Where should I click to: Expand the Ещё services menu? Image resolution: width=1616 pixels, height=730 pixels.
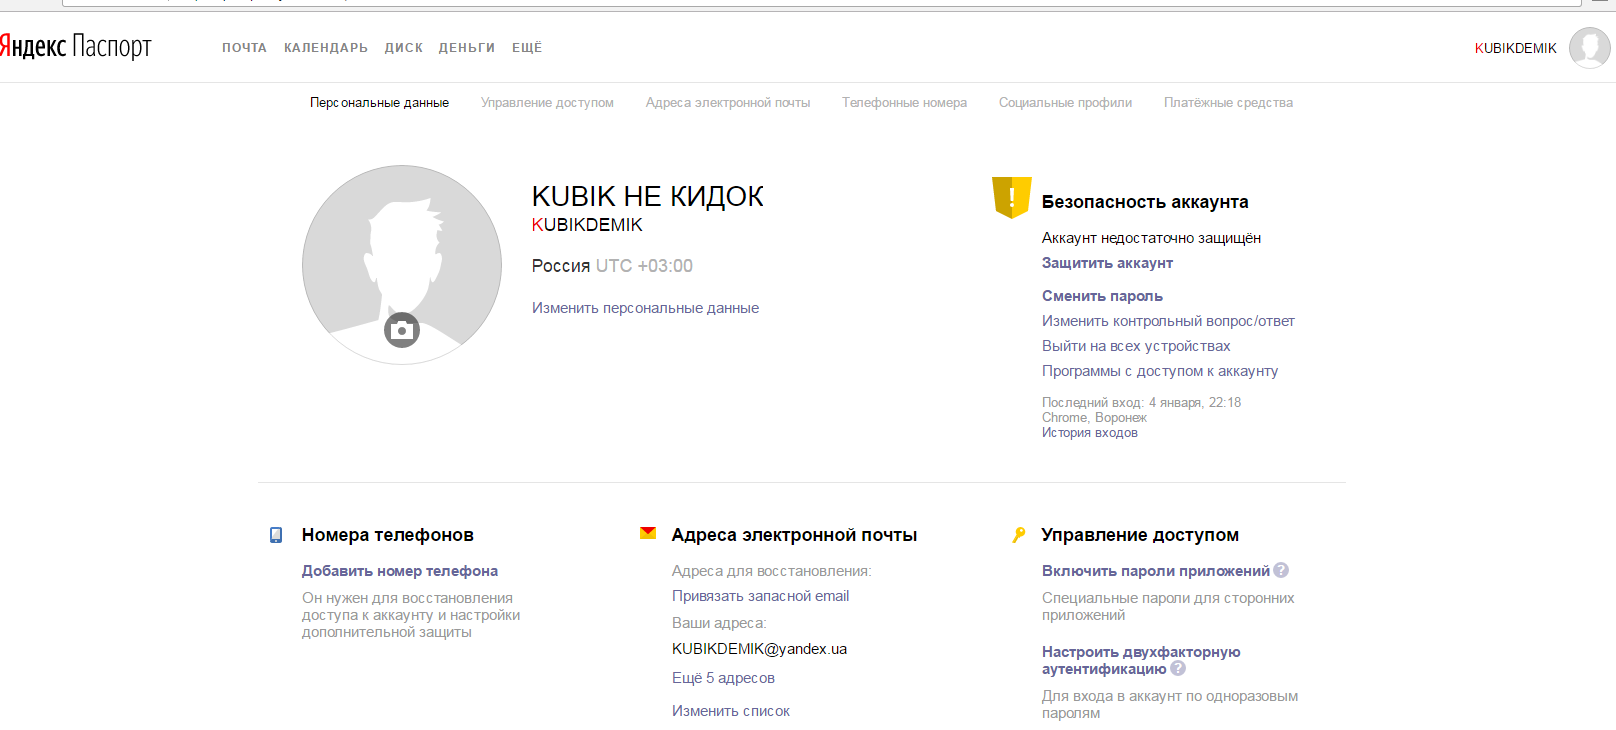527,48
